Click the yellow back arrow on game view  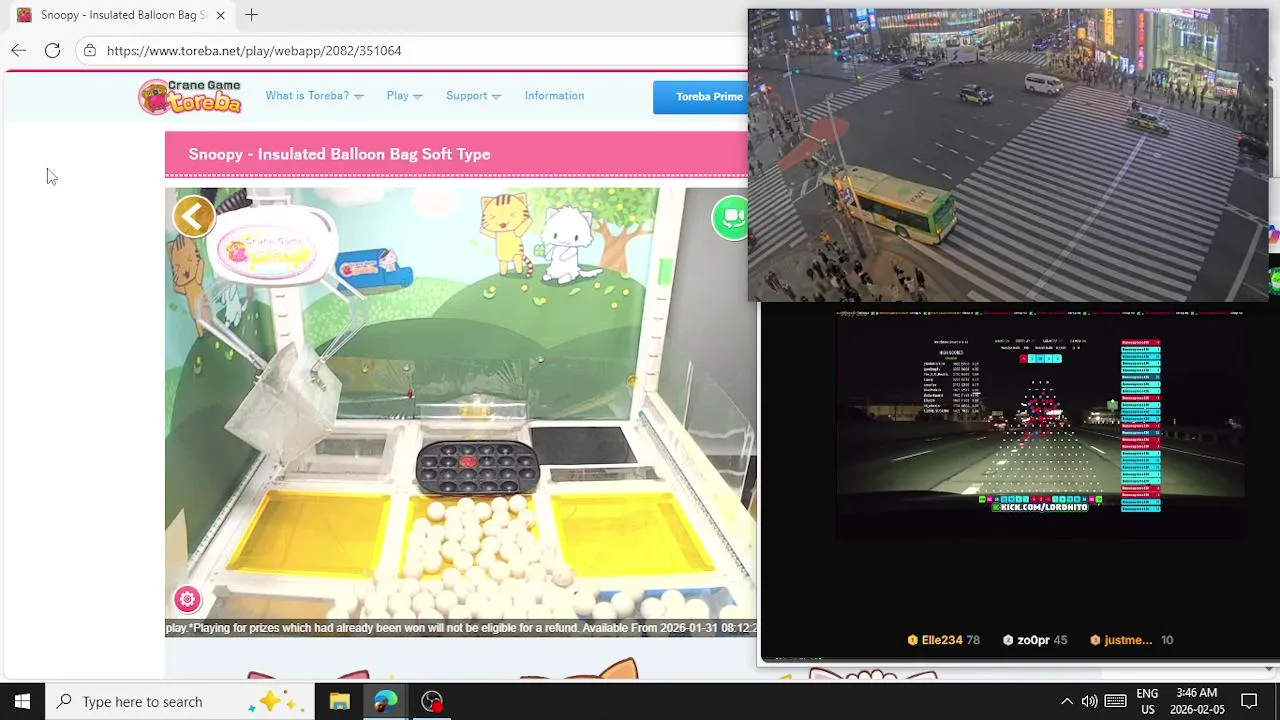click(x=194, y=216)
